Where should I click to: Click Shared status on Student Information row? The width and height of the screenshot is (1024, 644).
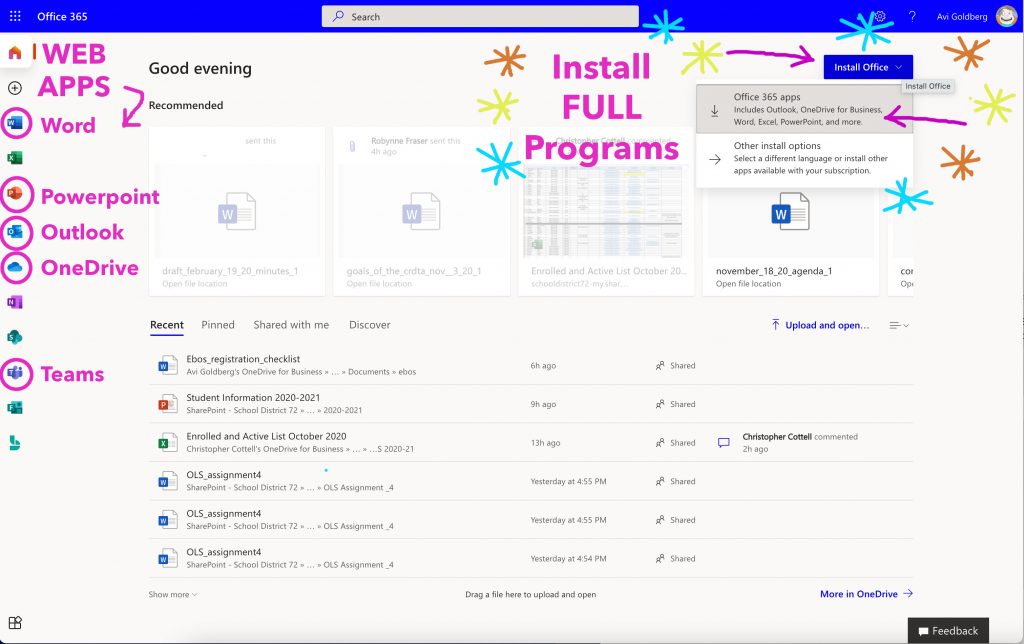click(675, 404)
